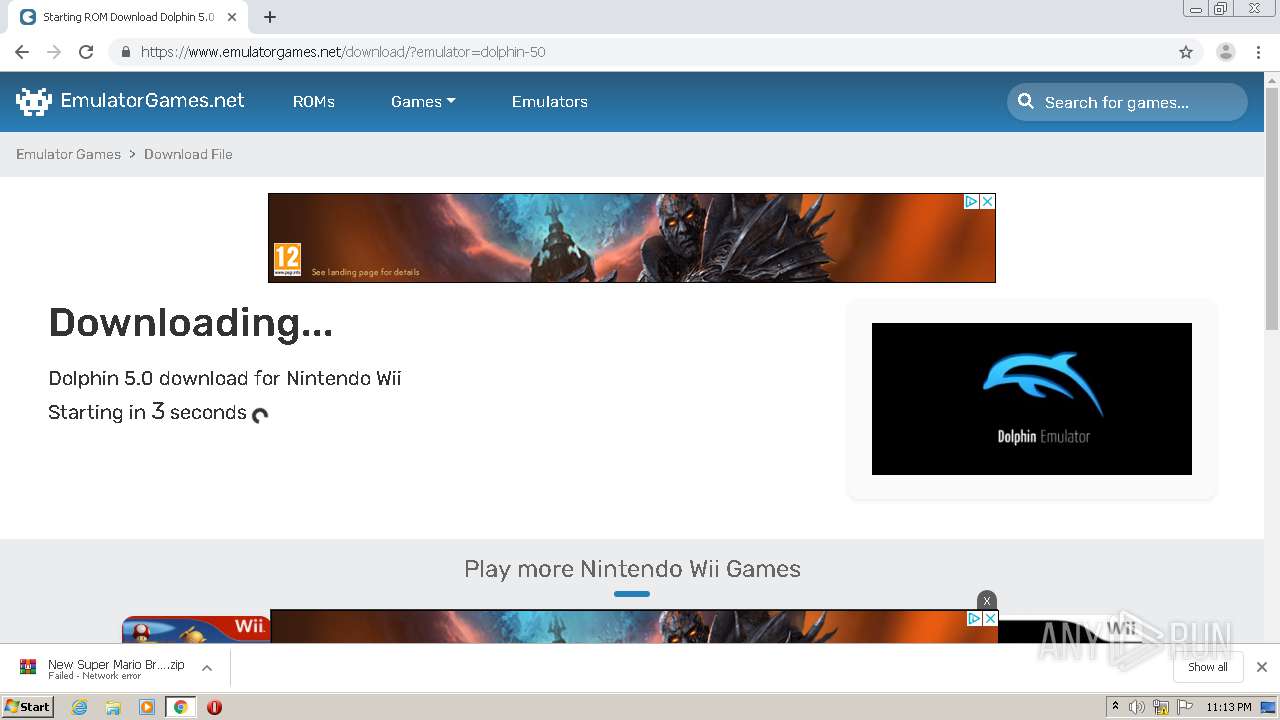This screenshot has height=720, width=1280.
Task: Click the AdChoices icon on top banner
Action: click(x=970, y=201)
